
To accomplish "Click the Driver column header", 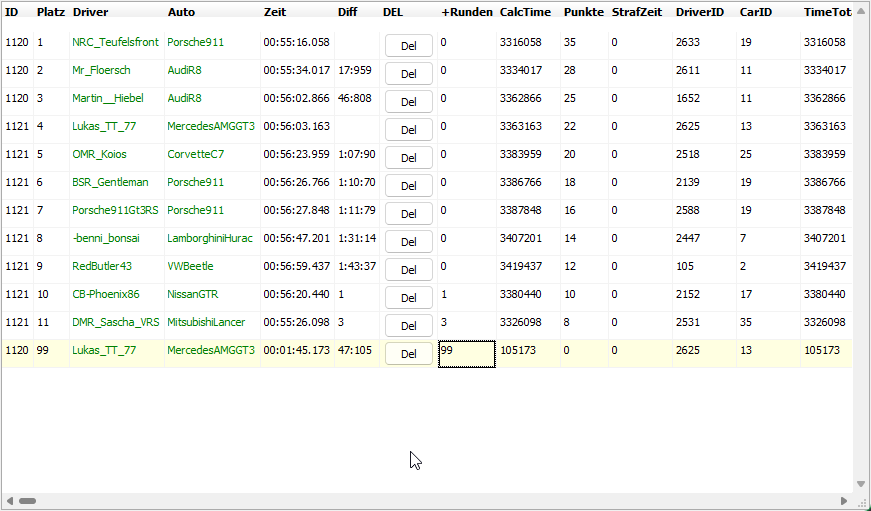I will click(x=90, y=12).
